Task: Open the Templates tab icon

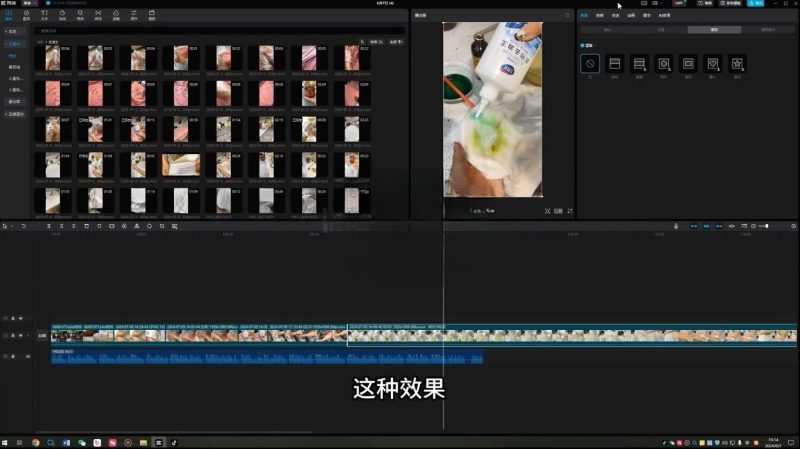Action: click(x=152, y=15)
